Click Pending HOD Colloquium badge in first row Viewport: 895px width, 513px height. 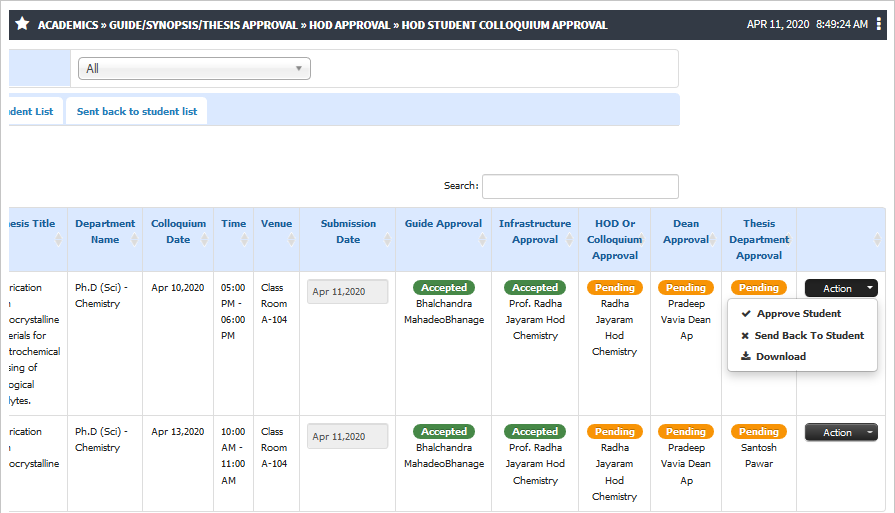tap(615, 288)
